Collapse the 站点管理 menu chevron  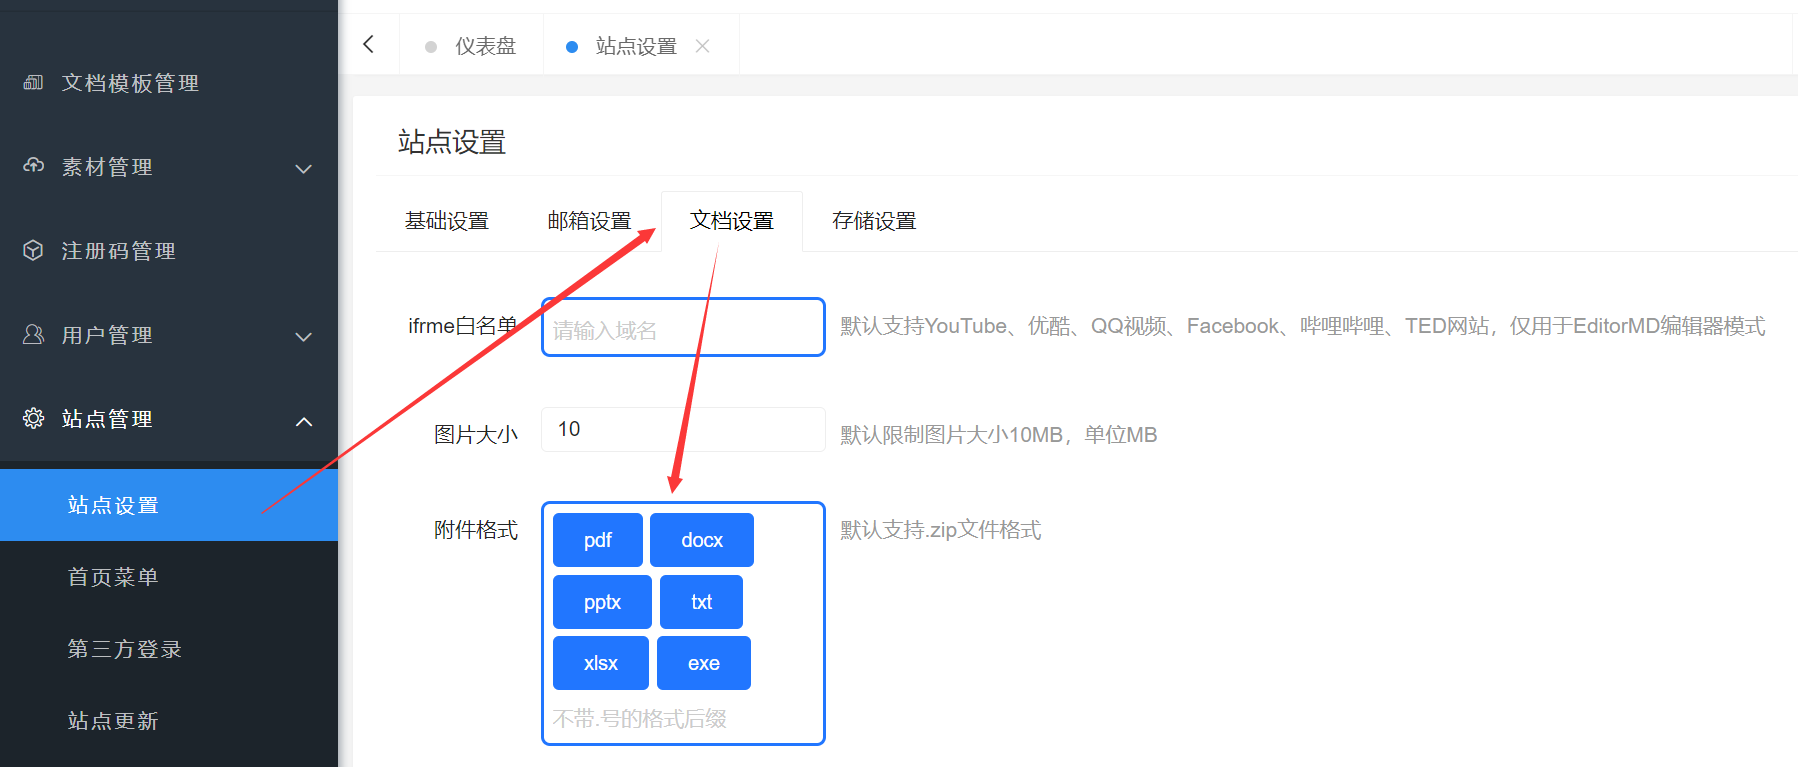point(304,422)
